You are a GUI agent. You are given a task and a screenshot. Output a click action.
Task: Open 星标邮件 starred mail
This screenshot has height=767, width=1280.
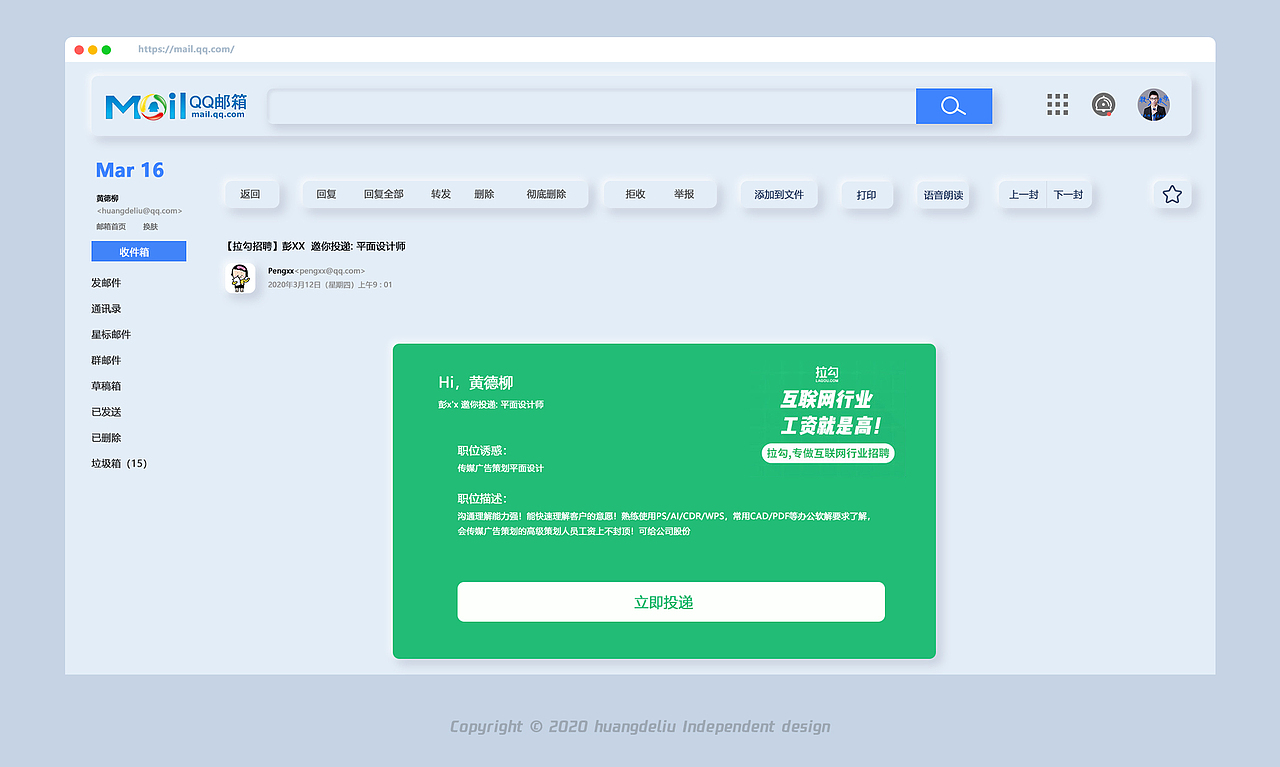[x=111, y=335]
